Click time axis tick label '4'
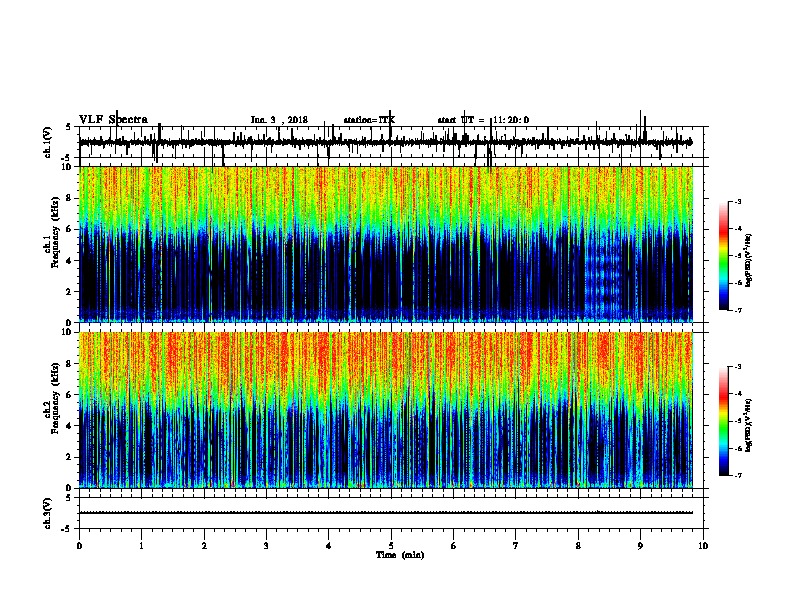792x612 pixels. point(328,546)
